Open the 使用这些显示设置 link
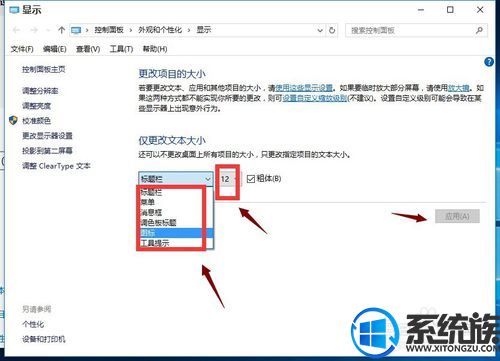Image resolution: width=500 pixels, height=361 pixels. (304, 88)
